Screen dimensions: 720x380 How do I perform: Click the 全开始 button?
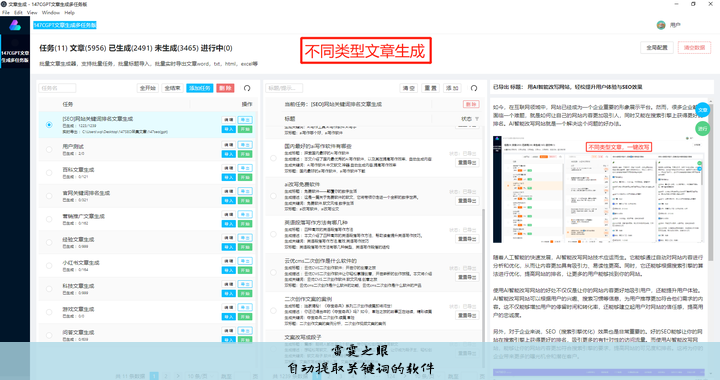coord(148,88)
